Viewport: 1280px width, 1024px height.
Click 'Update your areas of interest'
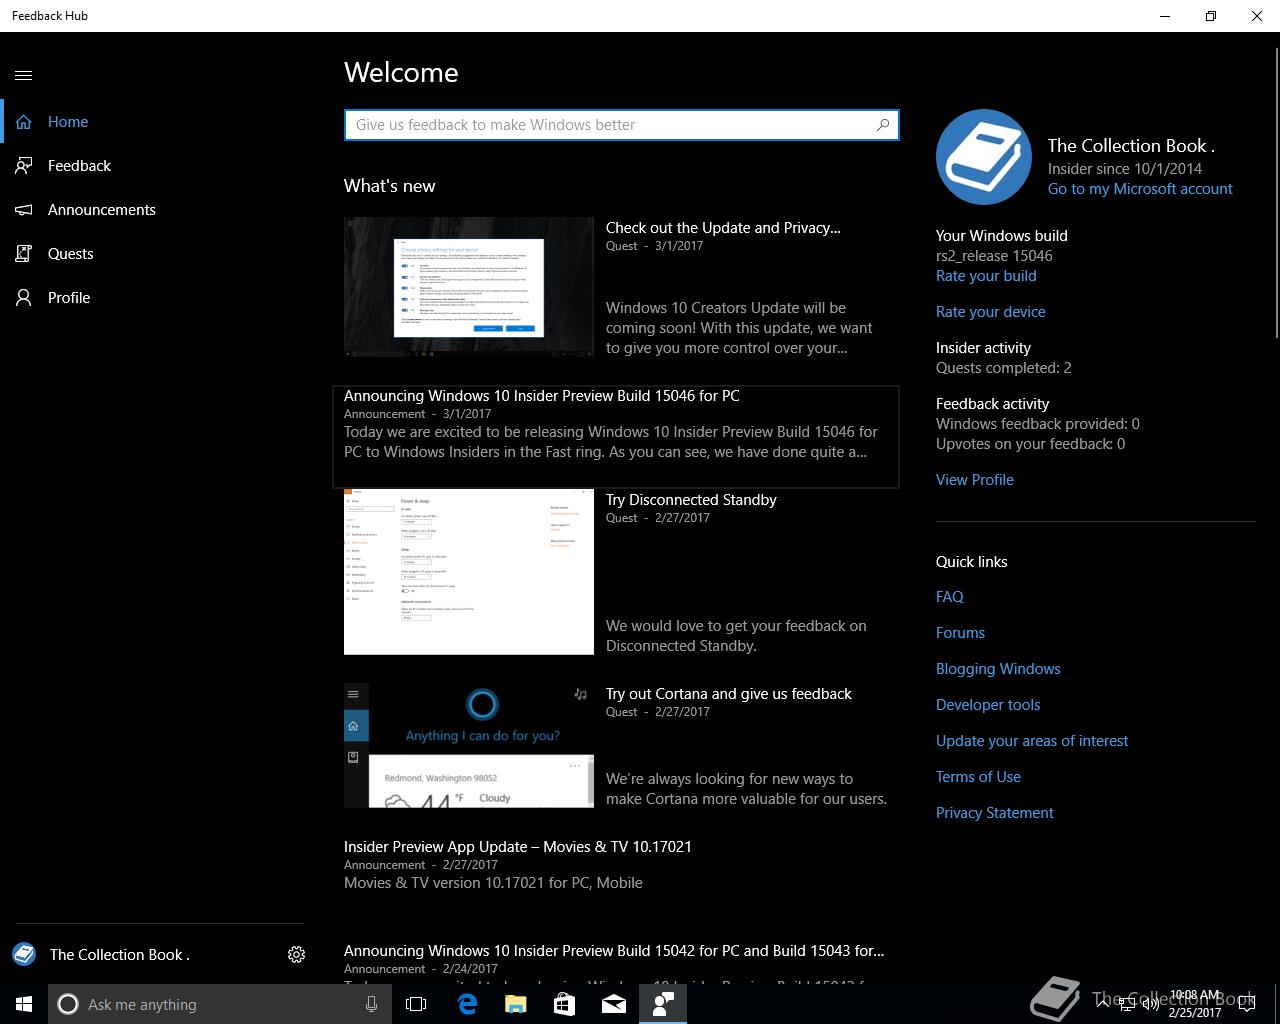(1032, 741)
